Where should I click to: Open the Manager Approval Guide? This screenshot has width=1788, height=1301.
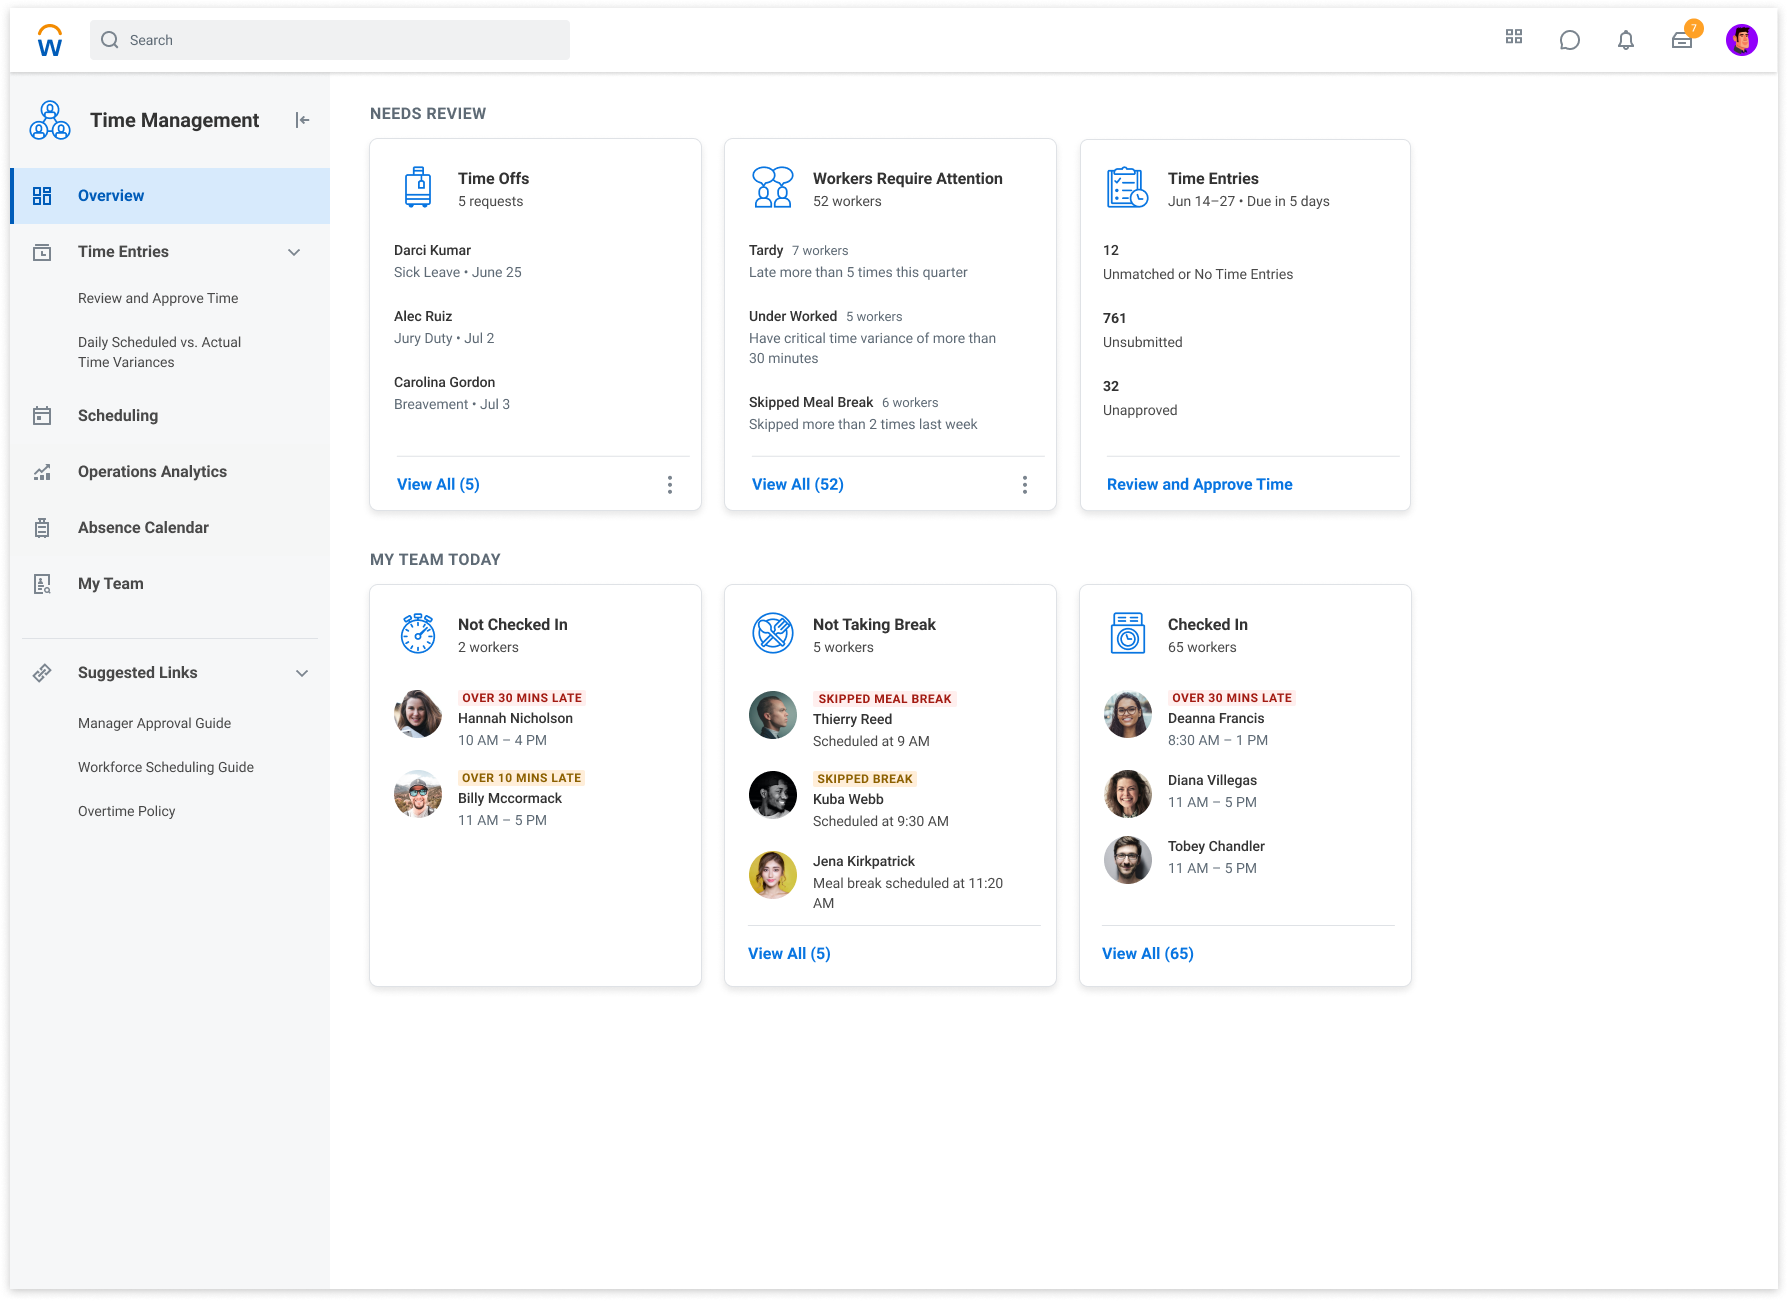pos(154,722)
